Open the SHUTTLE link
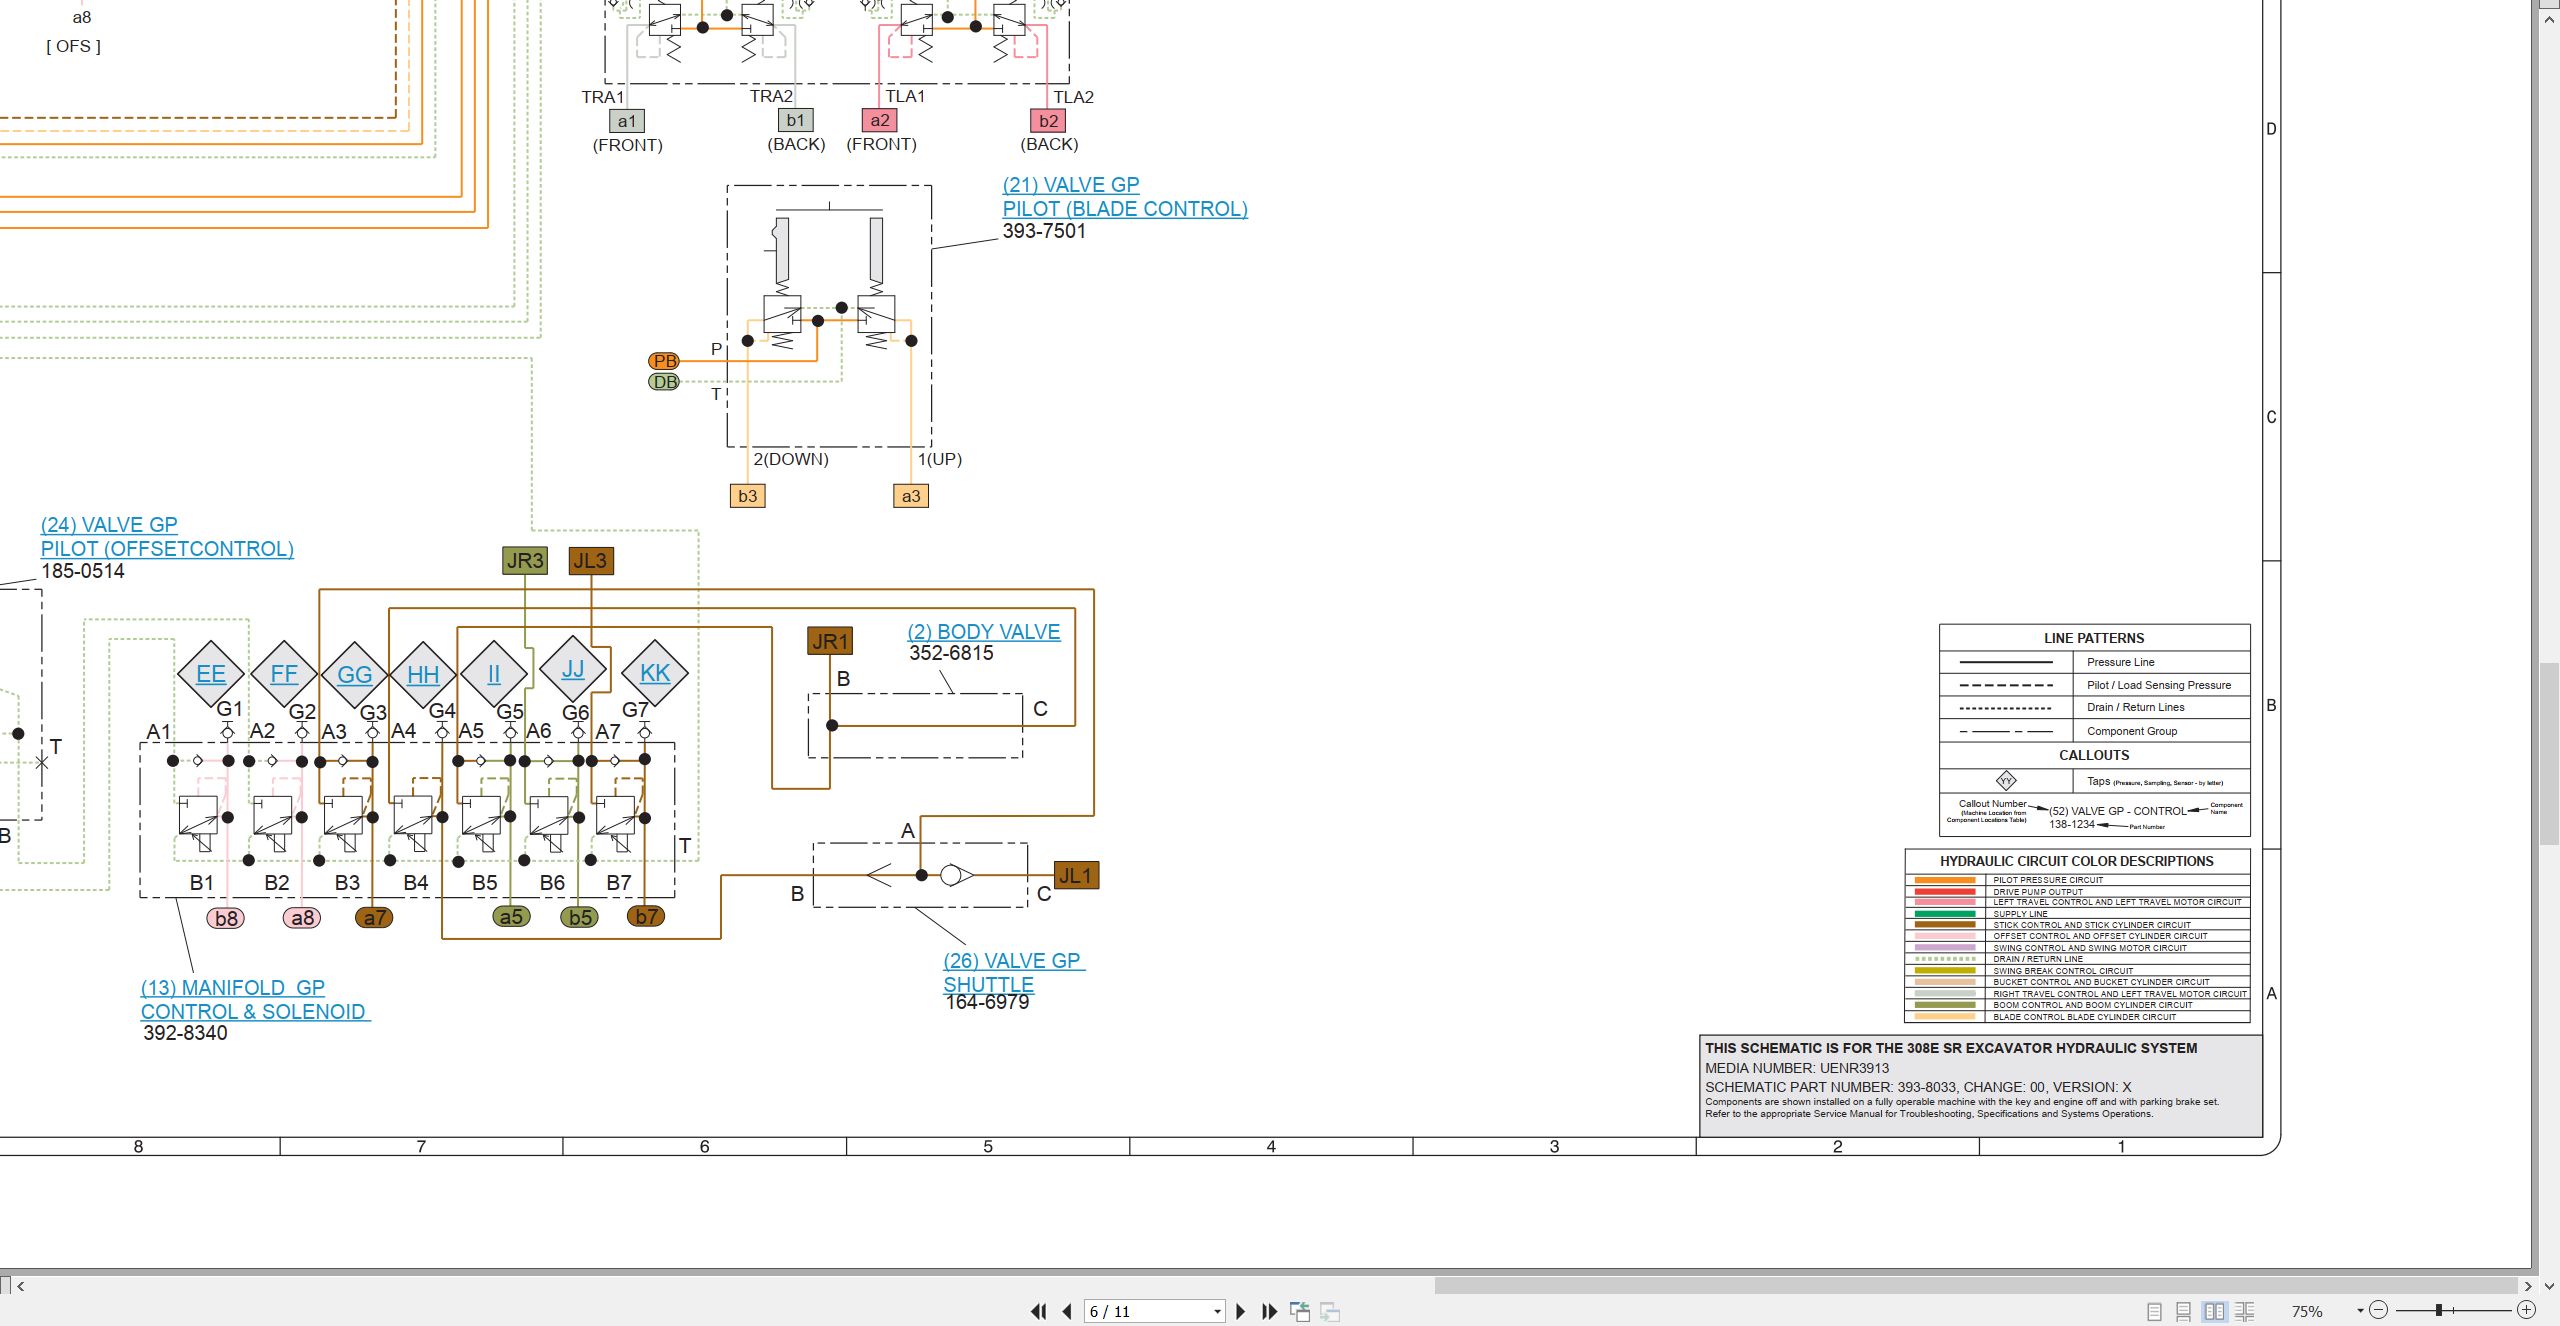 (988, 985)
